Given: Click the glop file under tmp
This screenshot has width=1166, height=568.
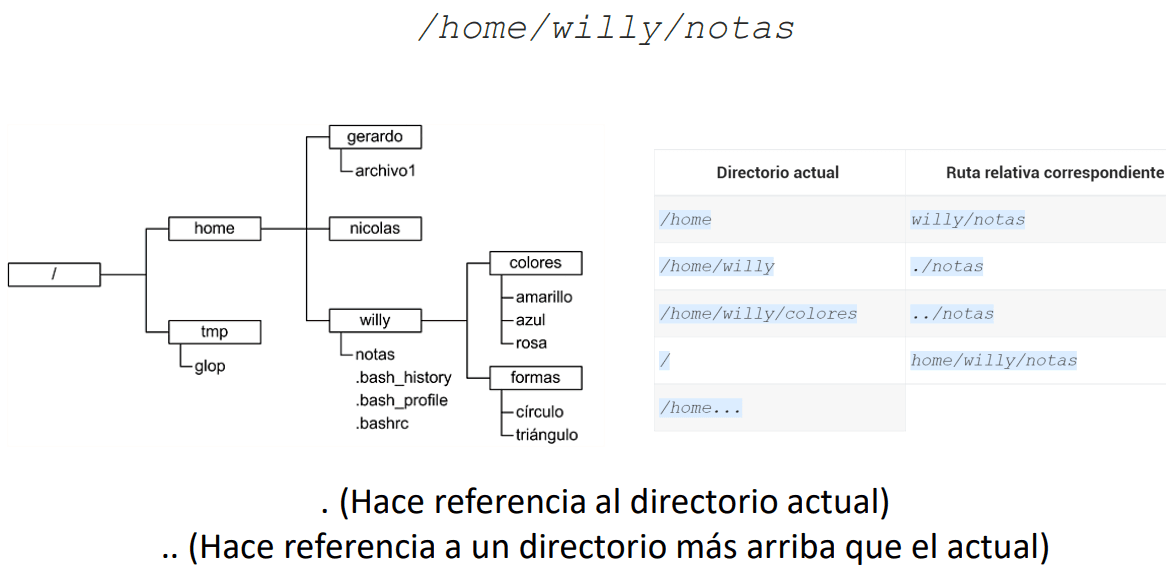Looking at the screenshot, I should tap(210, 367).
